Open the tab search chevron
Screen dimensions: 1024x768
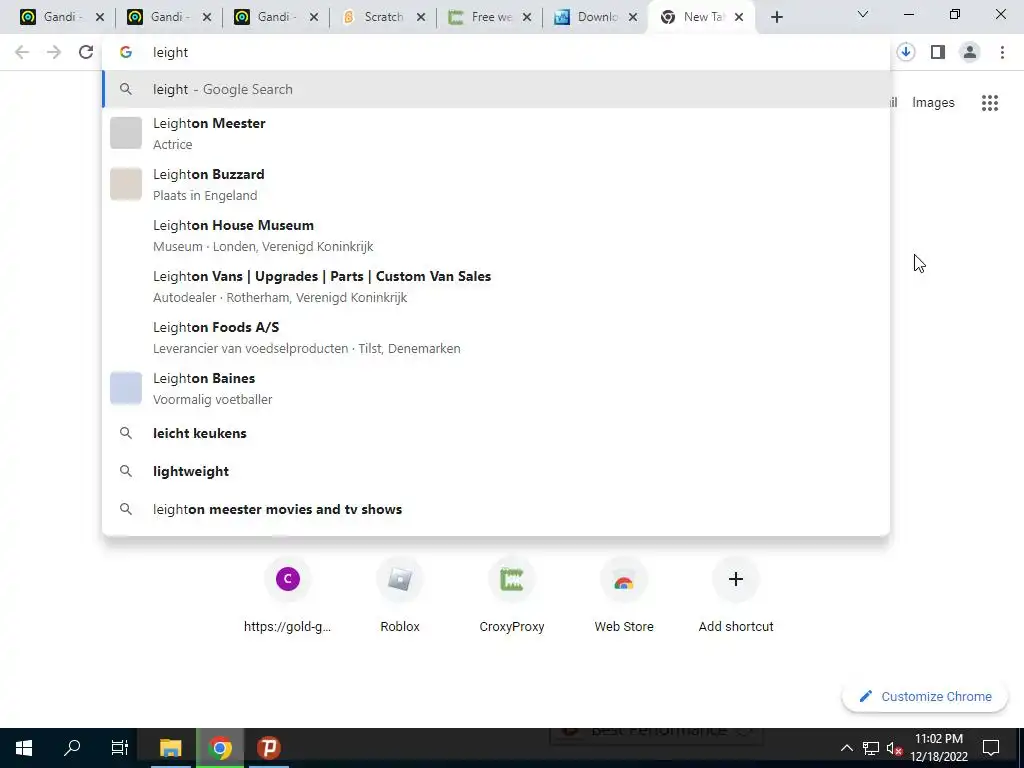[863, 14]
